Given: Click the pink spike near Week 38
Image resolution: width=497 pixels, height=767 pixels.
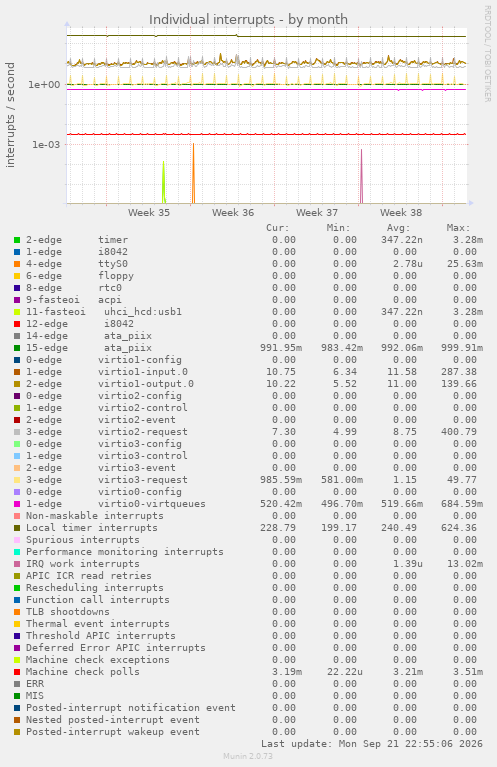Looking at the screenshot, I should pos(361,176).
